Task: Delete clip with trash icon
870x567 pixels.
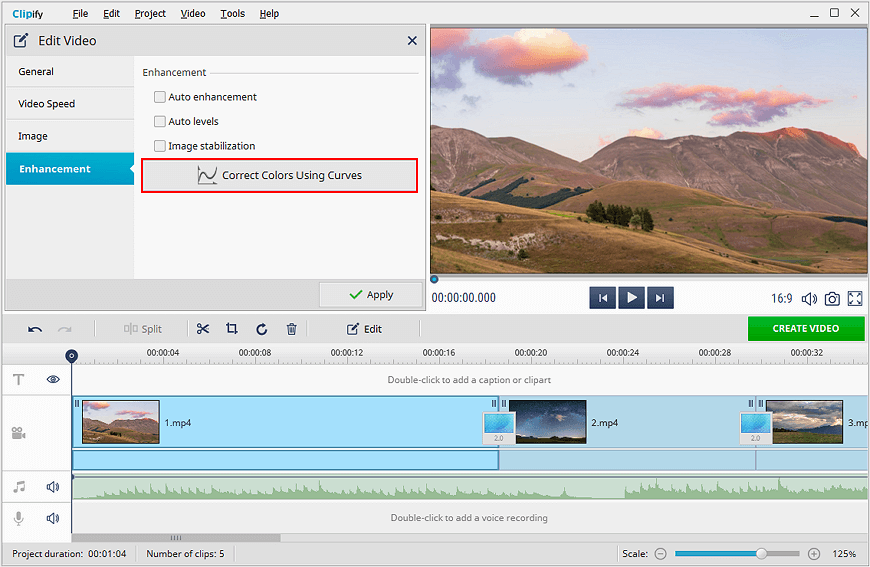Action: pos(291,329)
